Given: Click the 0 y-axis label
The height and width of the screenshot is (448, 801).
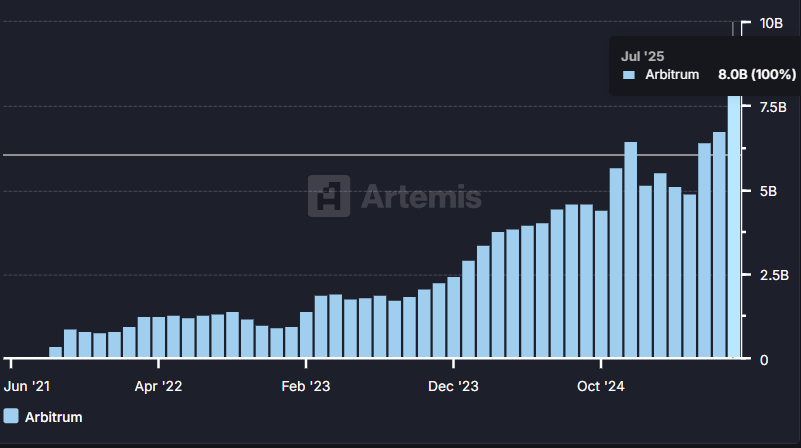Looking at the screenshot, I should pos(764,360).
